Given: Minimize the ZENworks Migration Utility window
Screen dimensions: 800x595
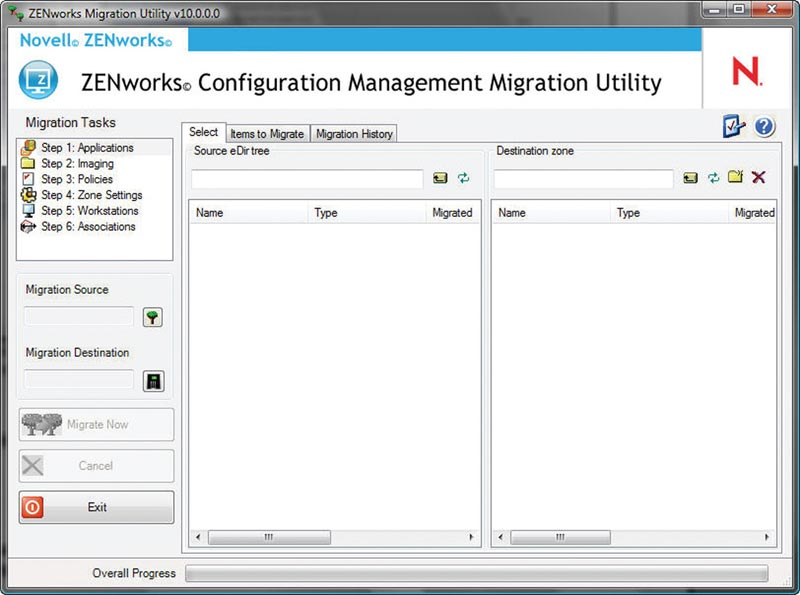Looking at the screenshot, I should click(x=715, y=10).
